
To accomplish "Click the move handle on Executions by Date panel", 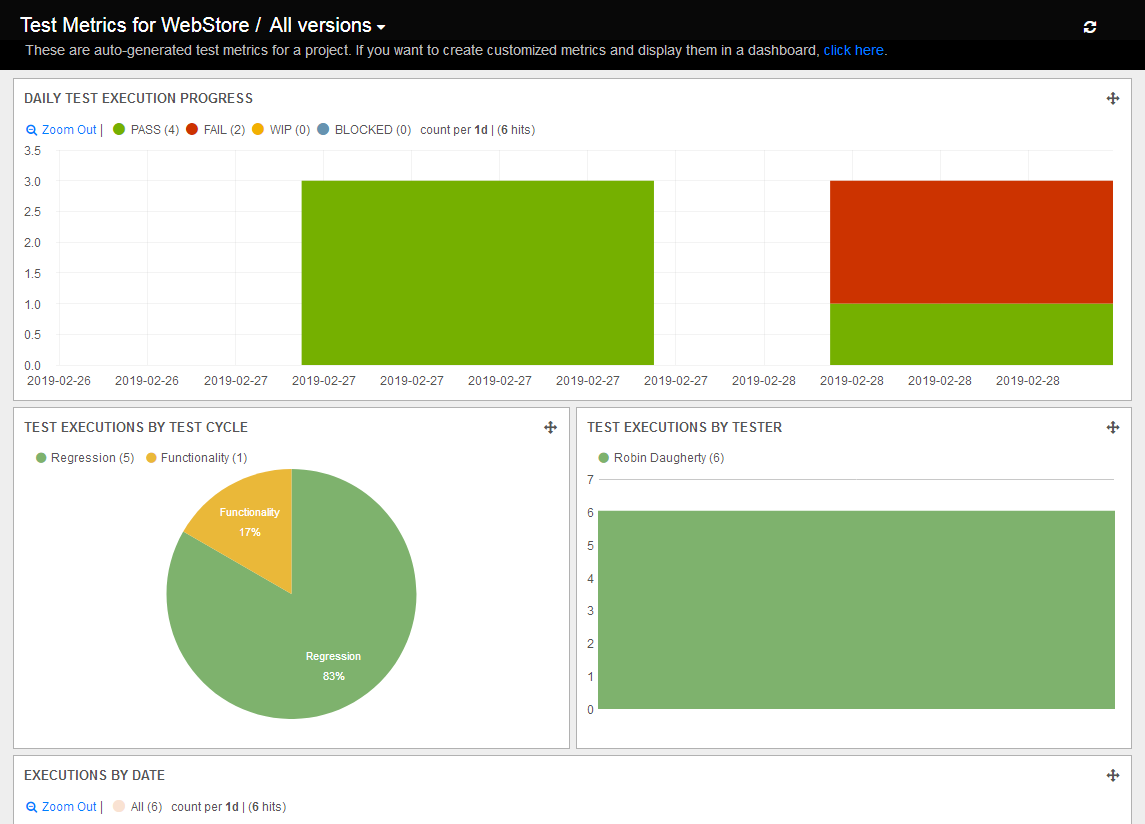I will pyautogui.click(x=1112, y=774).
